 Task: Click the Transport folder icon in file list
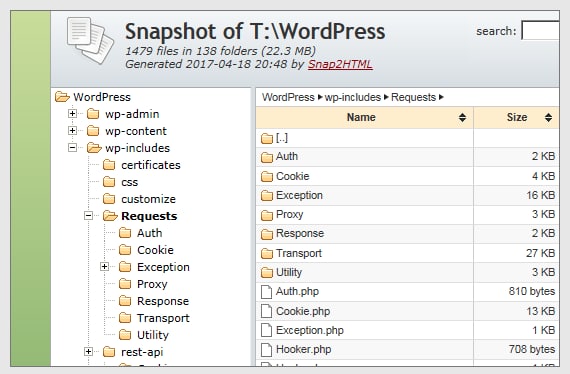[x=267, y=253]
